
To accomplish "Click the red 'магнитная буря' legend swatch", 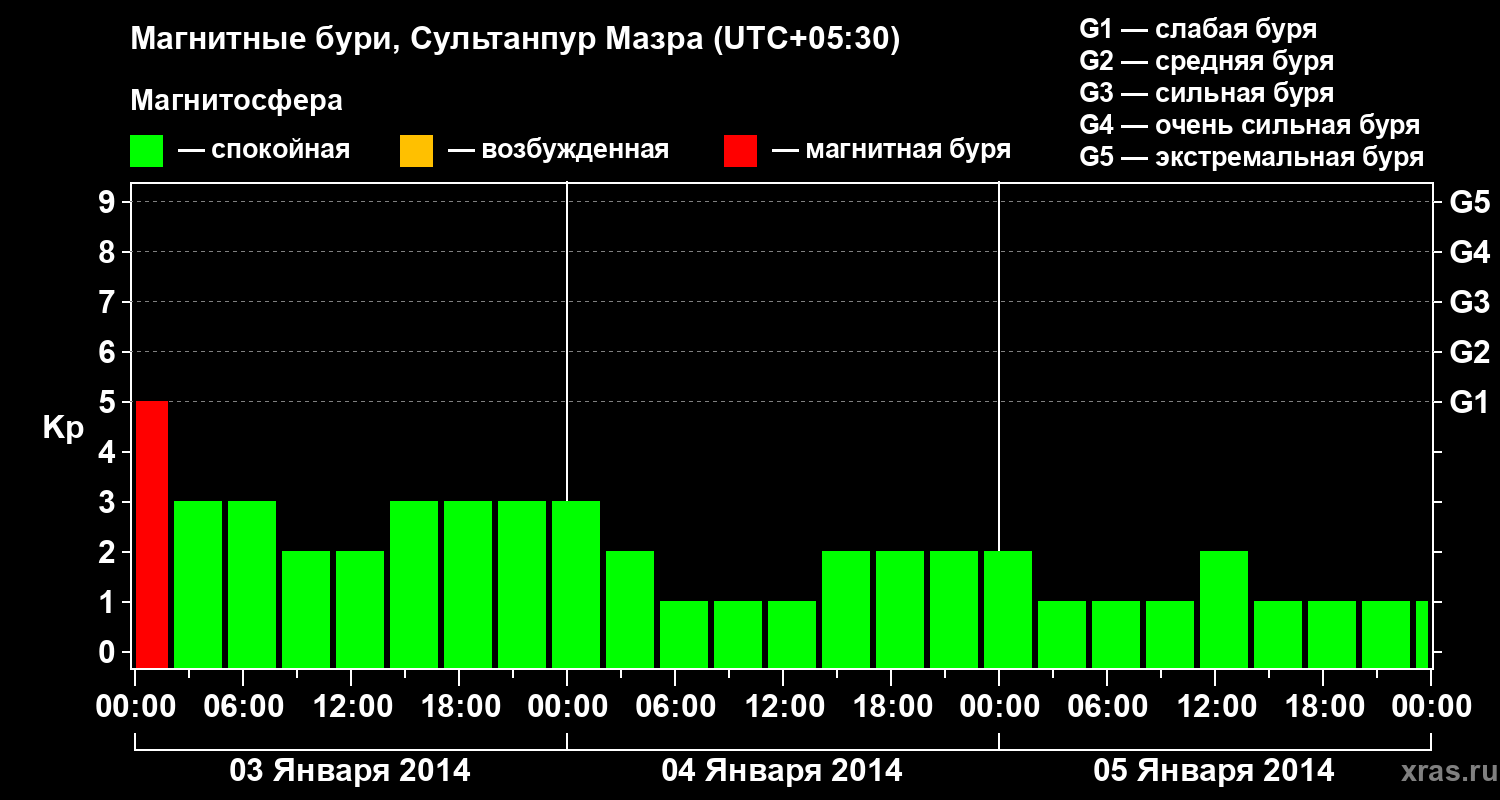I will pos(740,151).
